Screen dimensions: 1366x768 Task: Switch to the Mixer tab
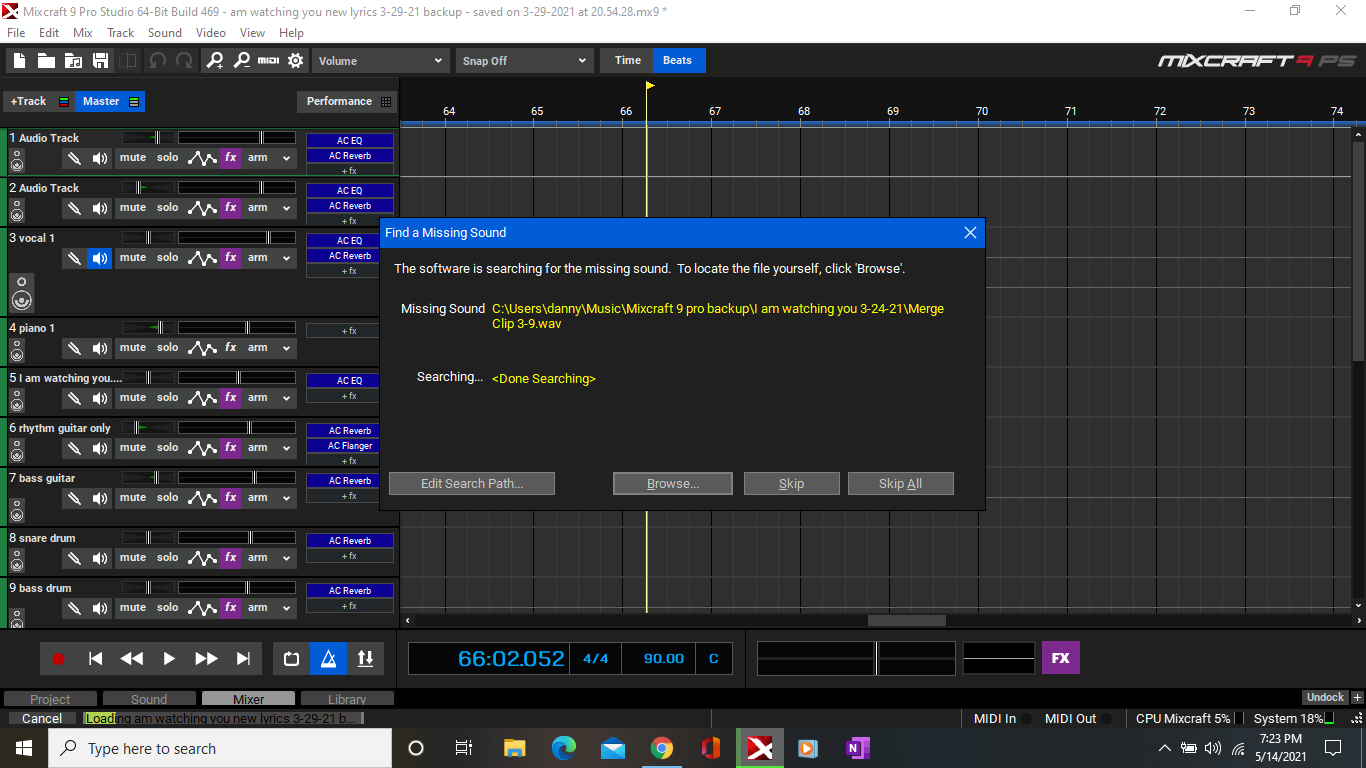249,699
